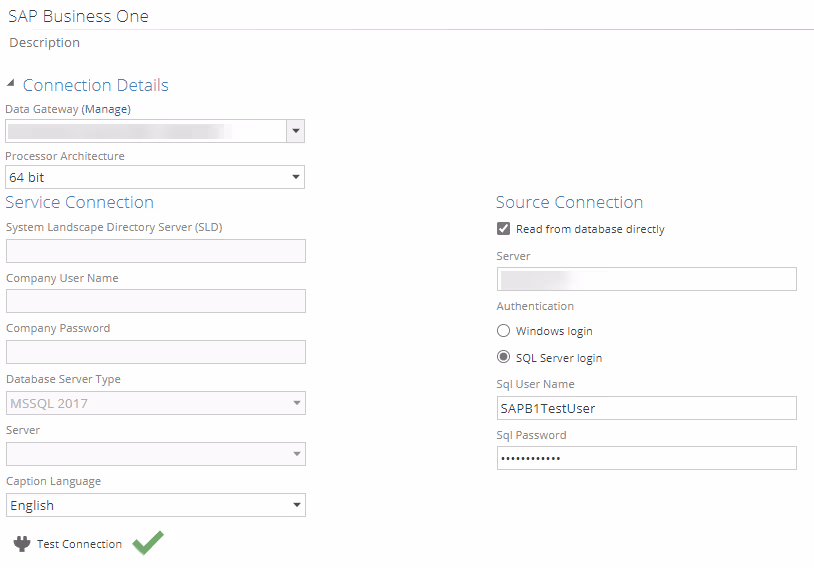This screenshot has width=814, height=568.
Task: Click the Company User Name field
Action: tap(155, 301)
